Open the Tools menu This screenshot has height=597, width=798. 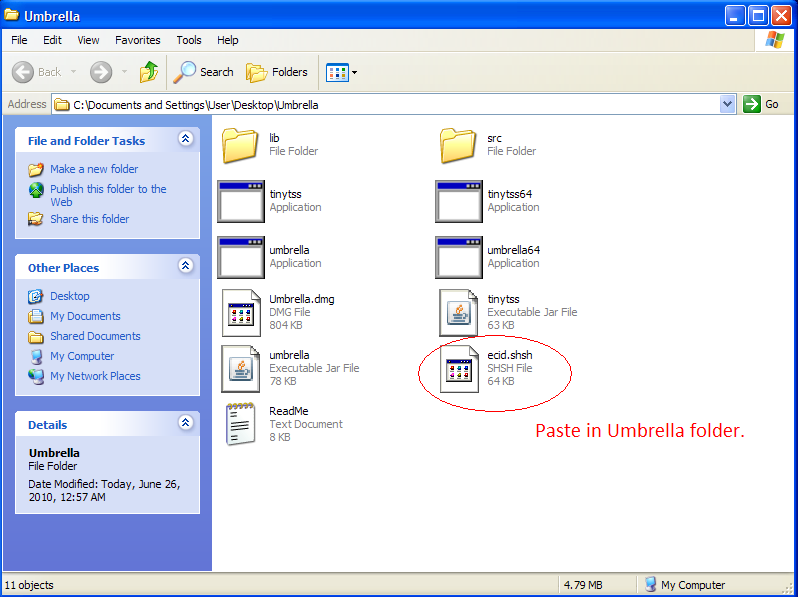coord(189,40)
